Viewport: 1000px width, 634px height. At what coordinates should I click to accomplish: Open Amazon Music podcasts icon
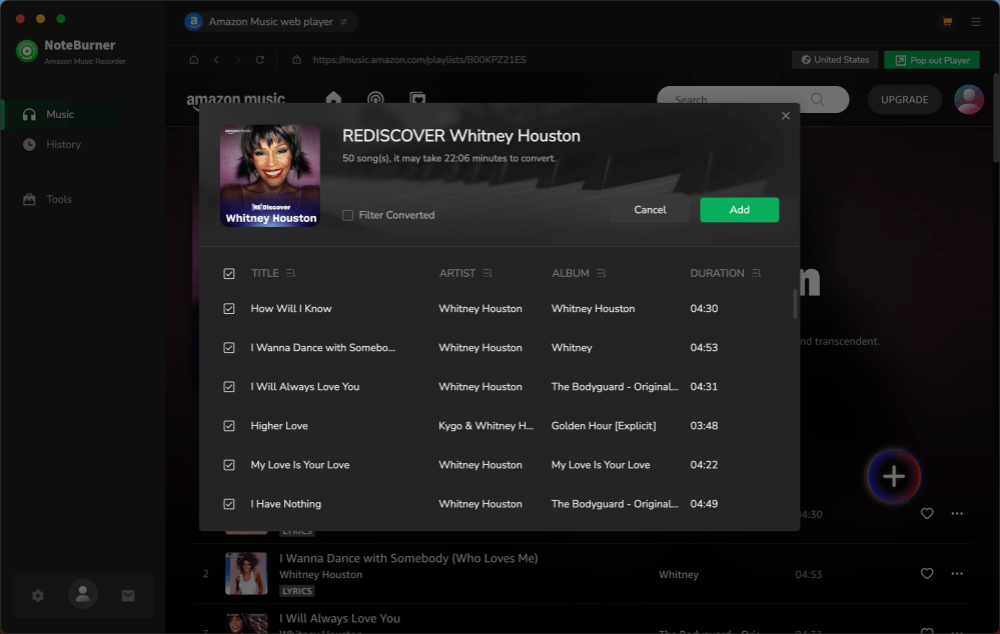tap(376, 99)
